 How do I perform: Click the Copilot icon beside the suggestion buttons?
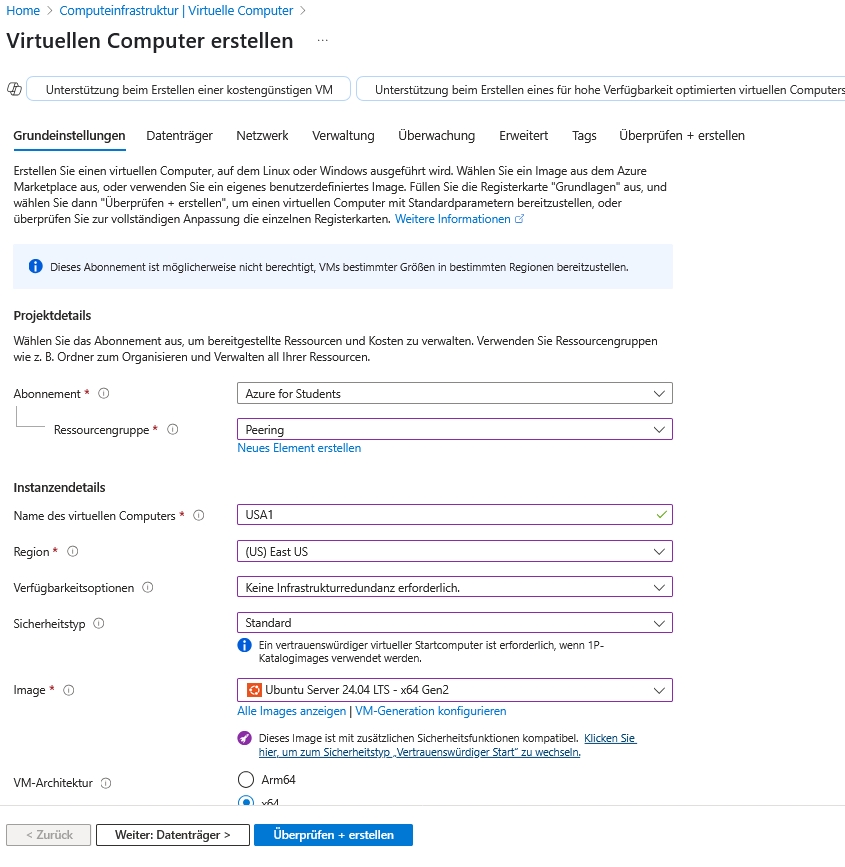point(14,89)
